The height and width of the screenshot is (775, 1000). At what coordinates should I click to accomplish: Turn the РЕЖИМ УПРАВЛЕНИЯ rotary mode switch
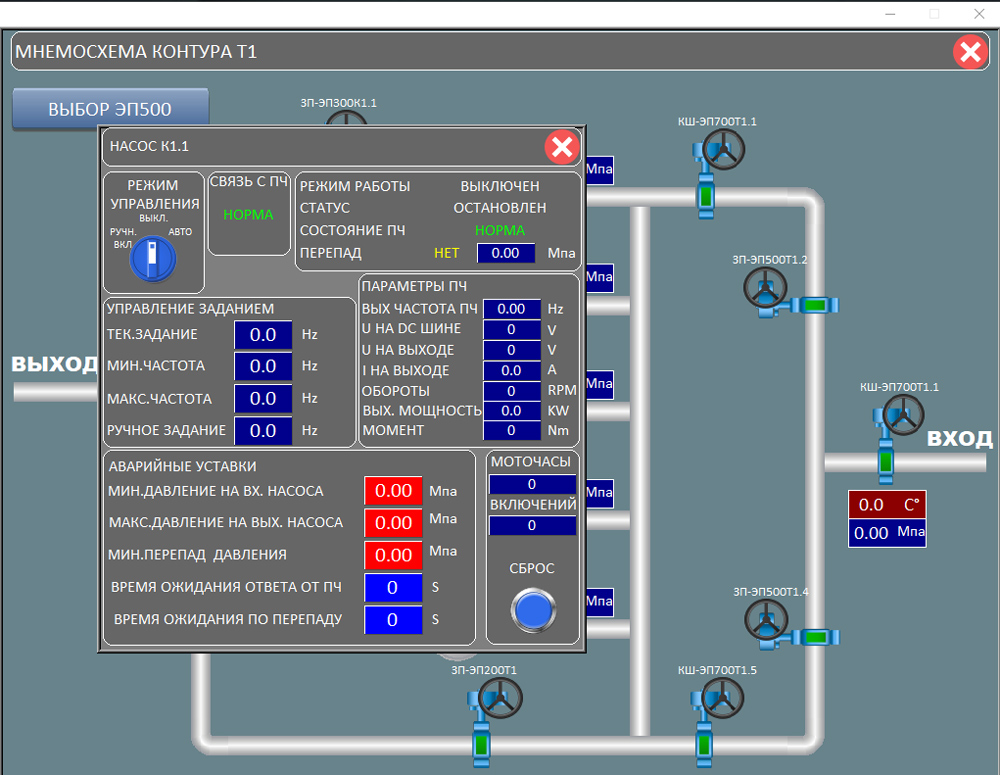152,259
